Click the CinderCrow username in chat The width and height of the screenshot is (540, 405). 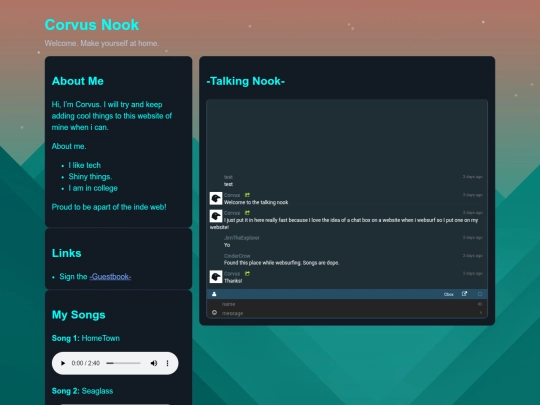click(x=237, y=256)
